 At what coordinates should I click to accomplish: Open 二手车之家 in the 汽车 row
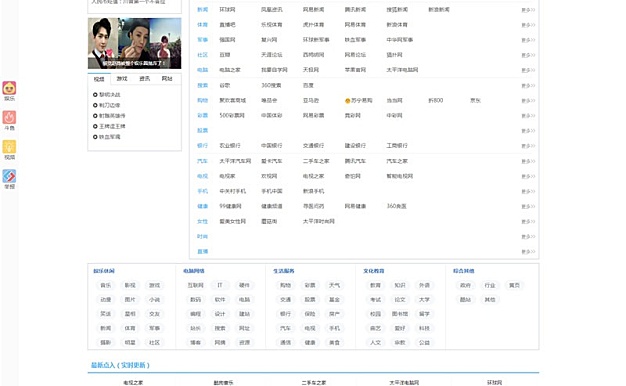pyautogui.click(x=316, y=161)
